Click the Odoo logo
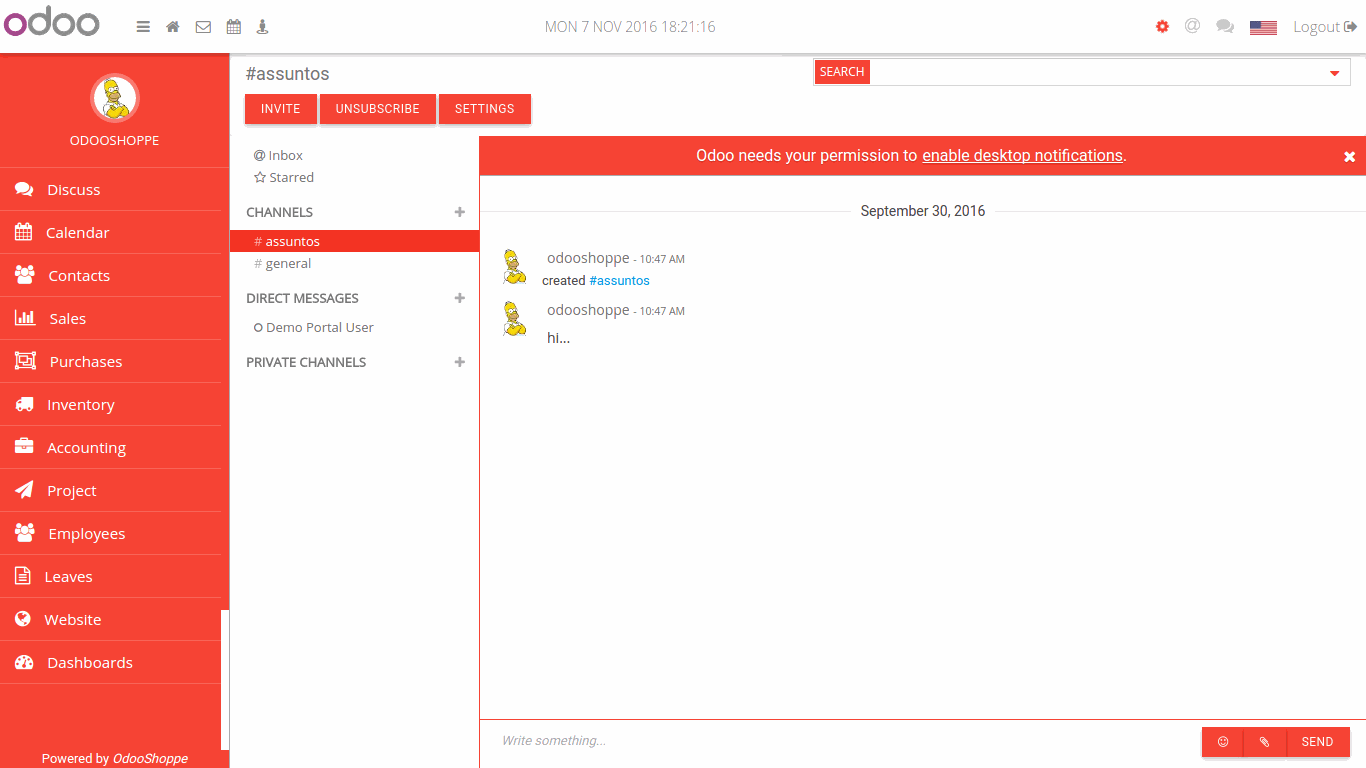The image size is (1366, 768). tap(51, 23)
